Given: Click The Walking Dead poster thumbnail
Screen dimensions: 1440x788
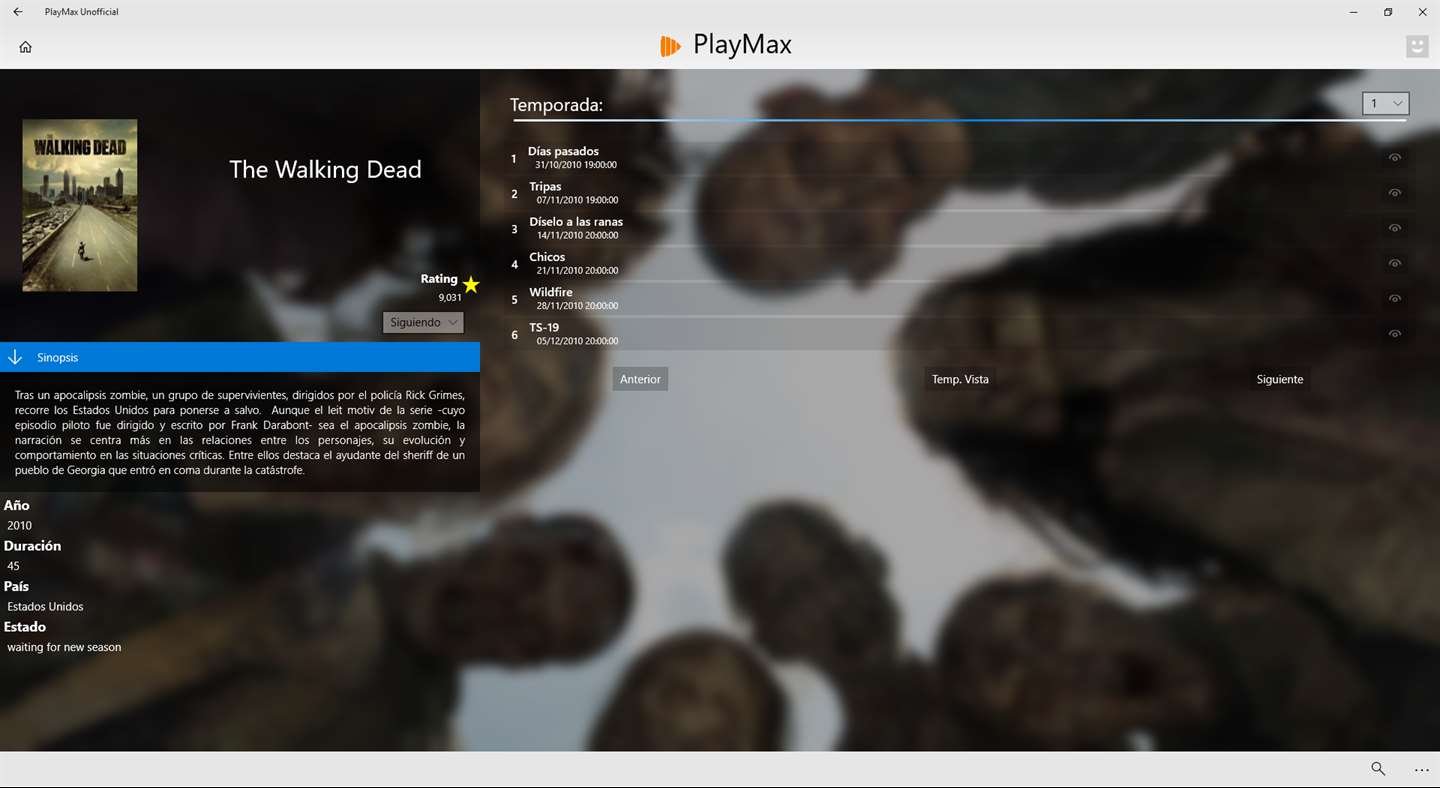Looking at the screenshot, I should tap(80, 205).
